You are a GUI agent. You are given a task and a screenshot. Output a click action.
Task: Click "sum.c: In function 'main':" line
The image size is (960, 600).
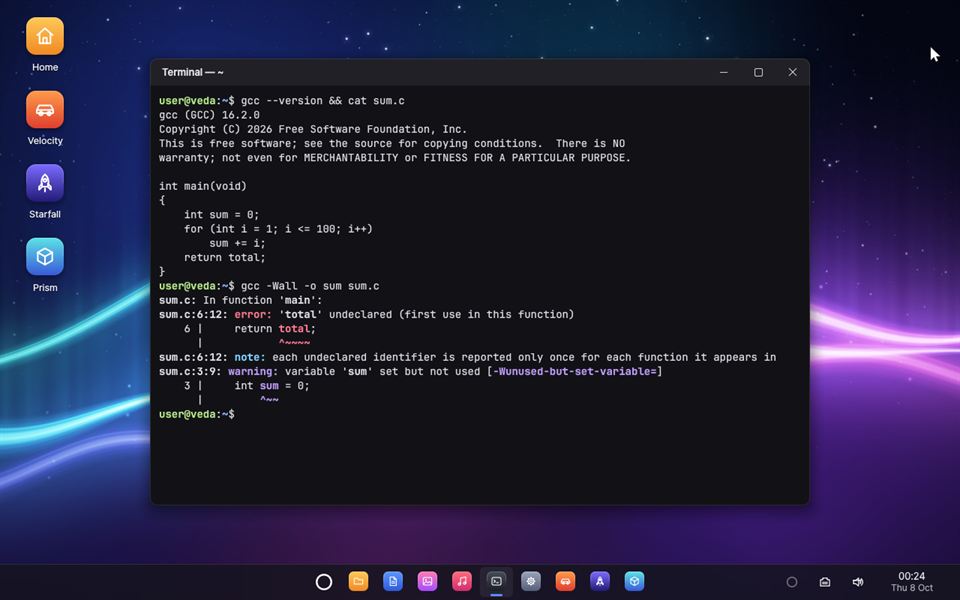(x=241, y=301)
